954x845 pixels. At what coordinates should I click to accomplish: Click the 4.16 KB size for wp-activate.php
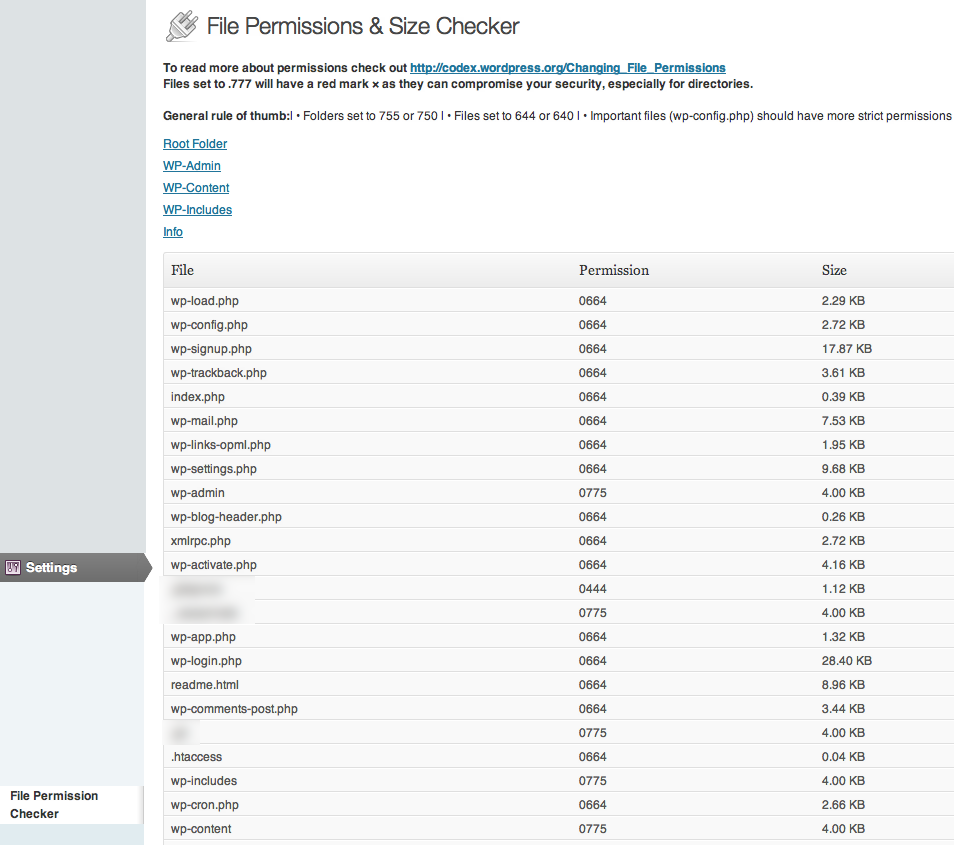click(x=843, y=565)
